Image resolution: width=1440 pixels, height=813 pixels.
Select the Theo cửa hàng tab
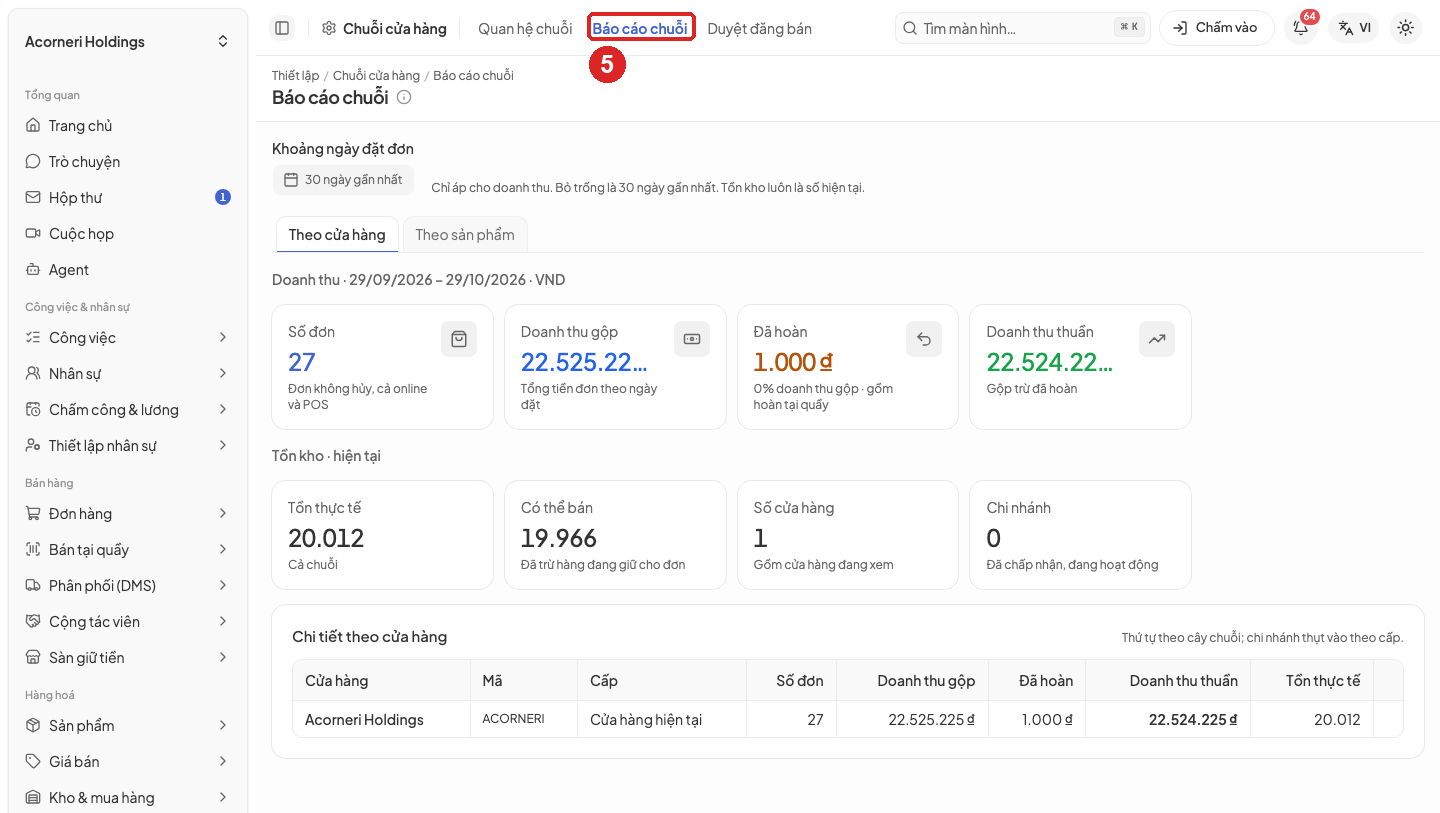coord(337,235)
